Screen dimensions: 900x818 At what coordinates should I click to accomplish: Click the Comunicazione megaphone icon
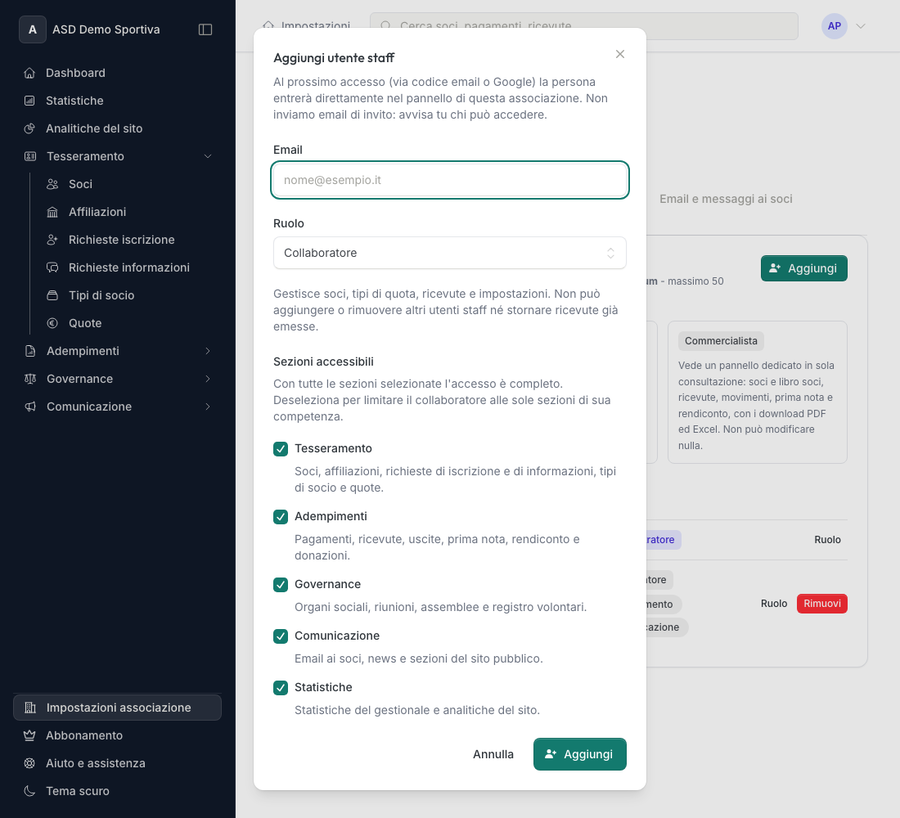pyautogui.click(x=30, y=406)
